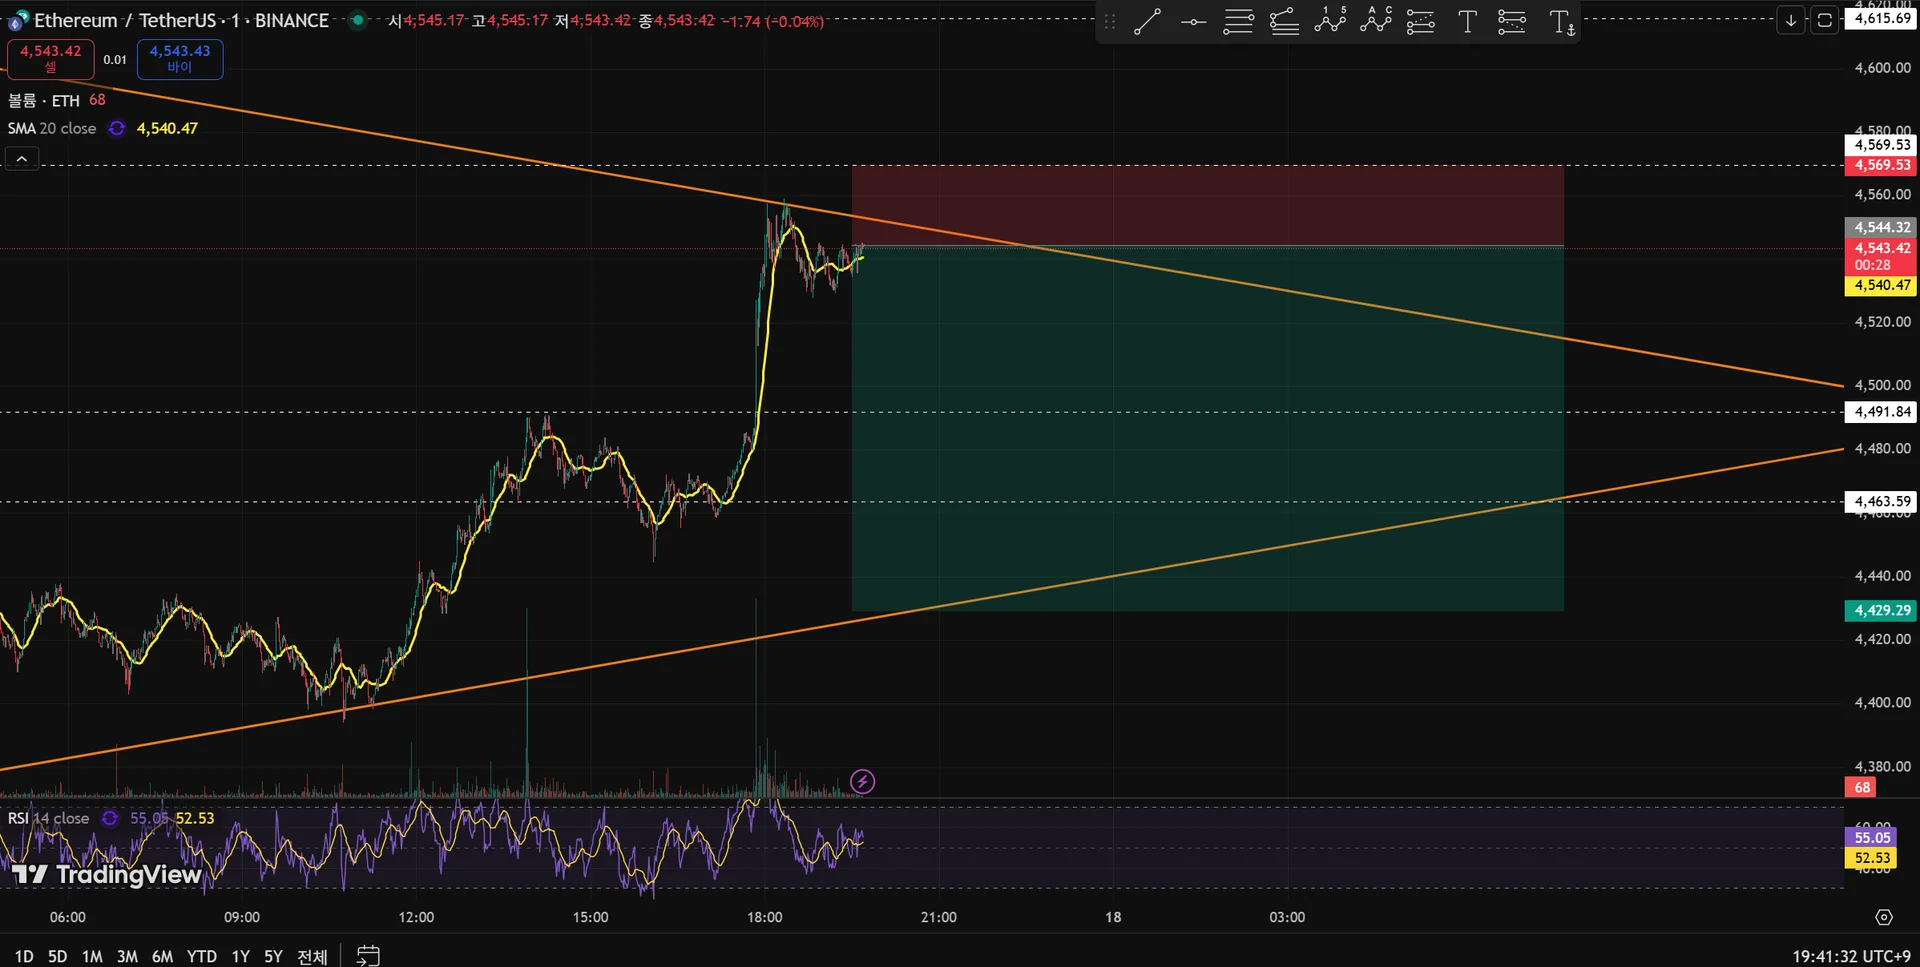Click the purple 55.05 RSI value label
Screen dimensions: 1920x967
(x=1871, y=838)
